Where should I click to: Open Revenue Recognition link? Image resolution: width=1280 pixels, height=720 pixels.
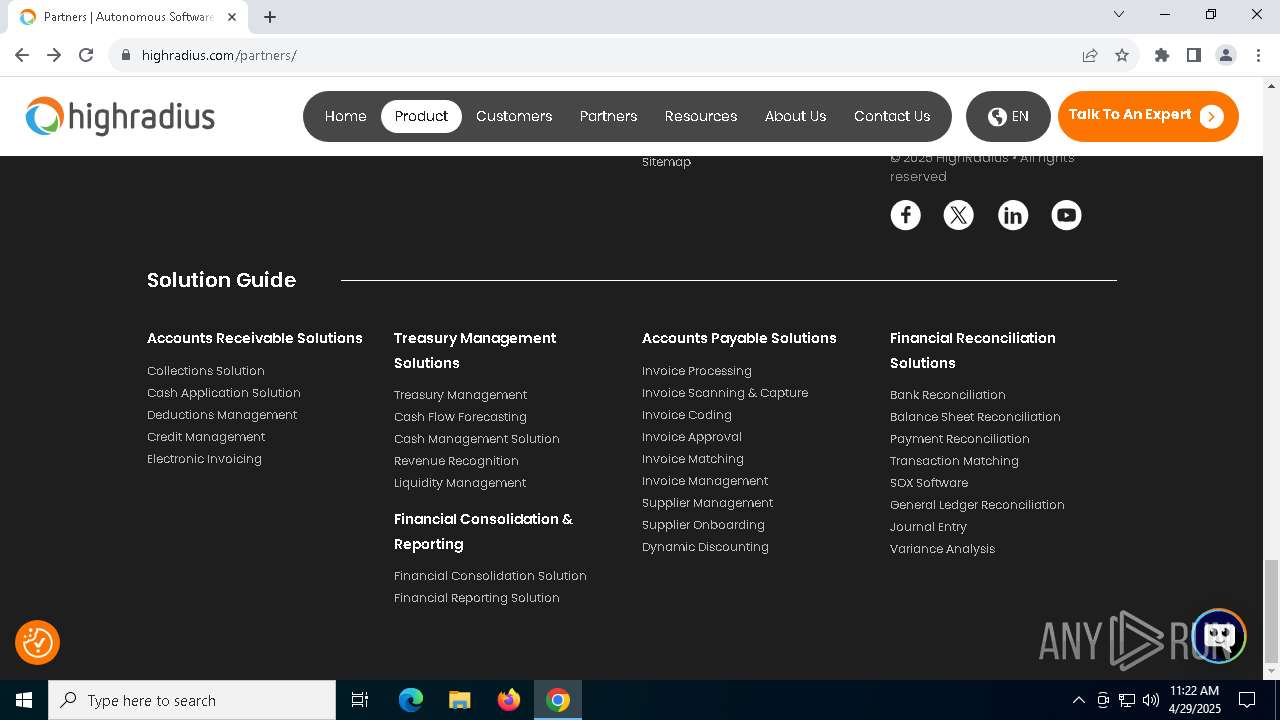pos(456,461)
